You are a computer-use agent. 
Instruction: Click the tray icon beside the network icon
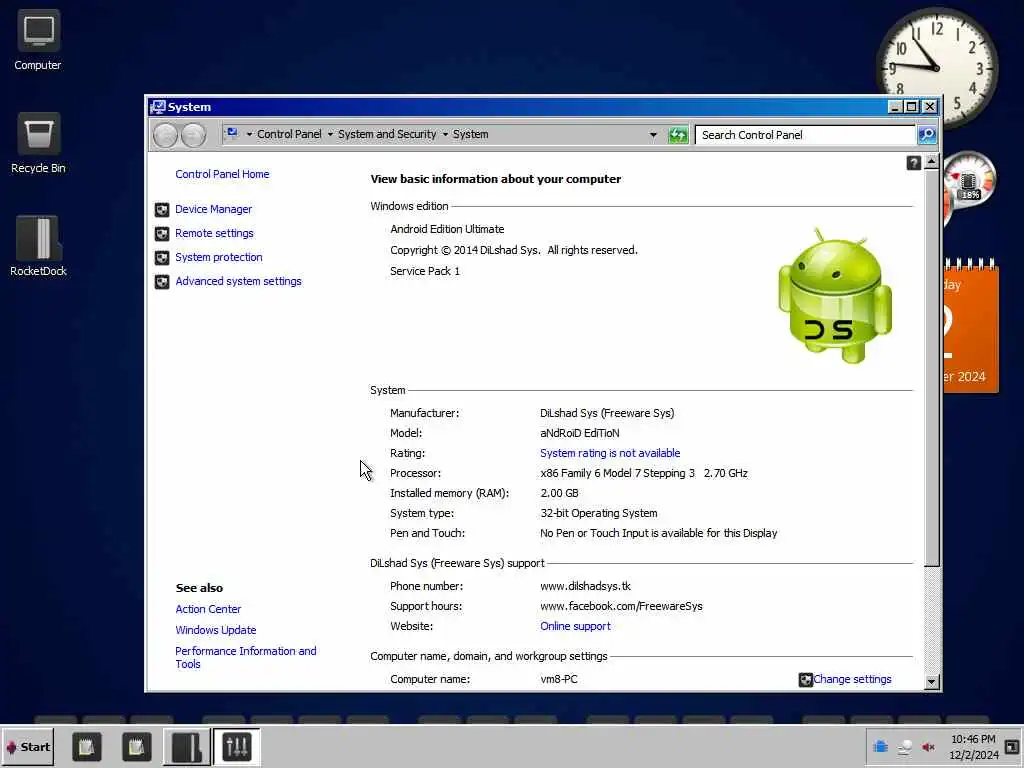pyautogui.click(x=904, y=747)
